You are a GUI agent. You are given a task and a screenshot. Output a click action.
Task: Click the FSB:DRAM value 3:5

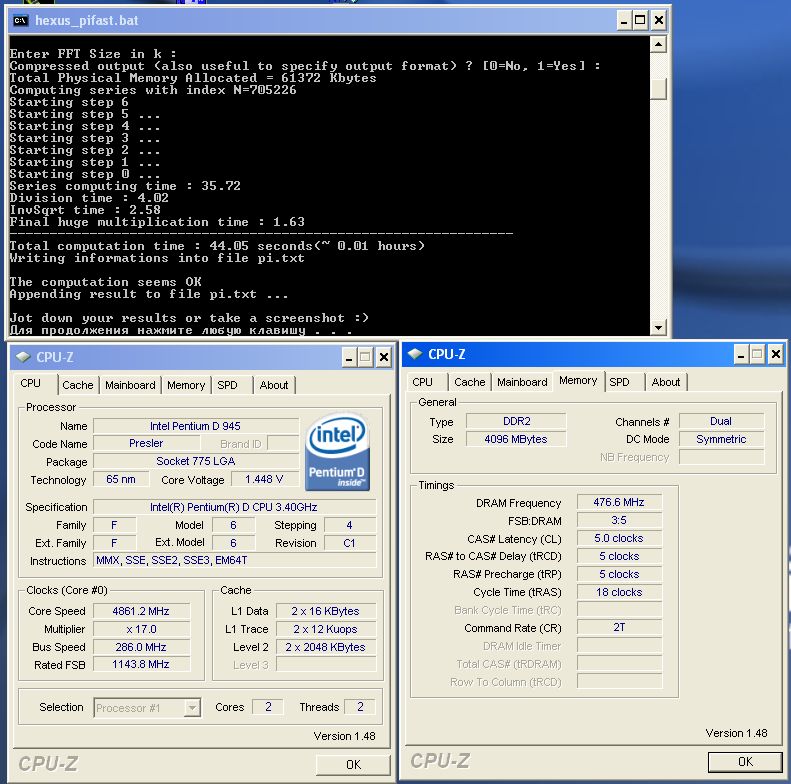point(619,520)
